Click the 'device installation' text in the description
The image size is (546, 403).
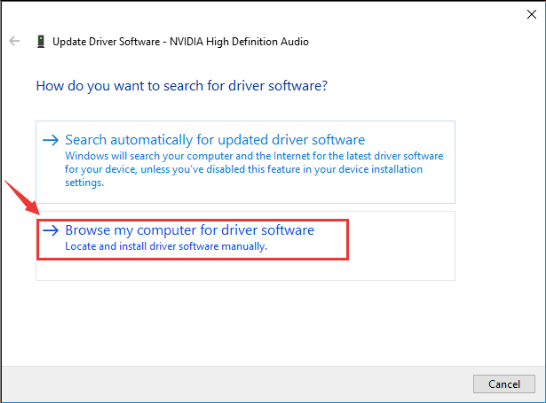tap(380, 169)
